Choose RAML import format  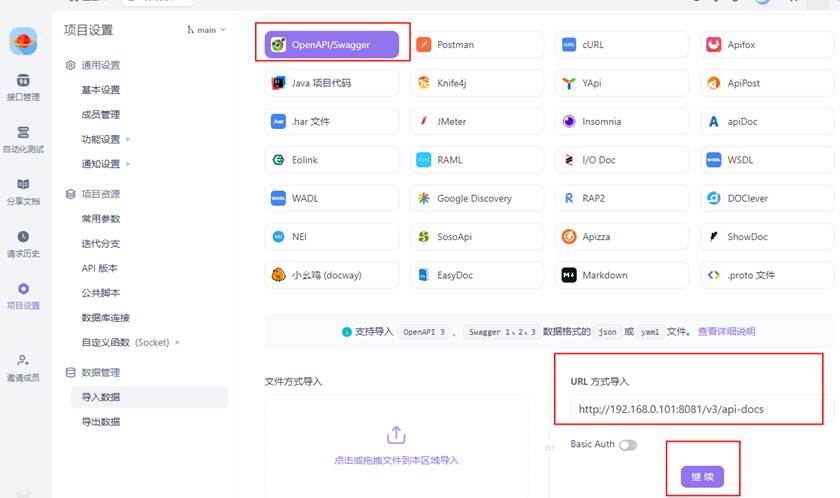click(477, 160)
